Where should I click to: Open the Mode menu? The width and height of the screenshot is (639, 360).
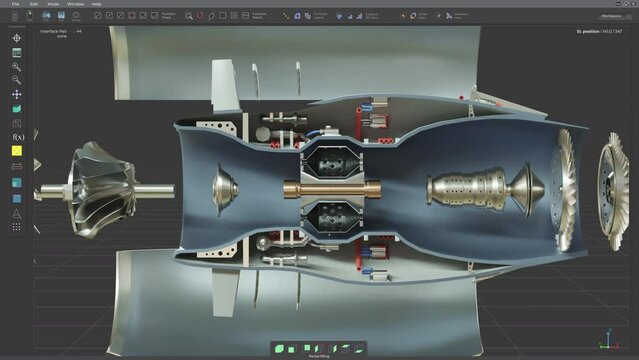[x=53, y=4]
